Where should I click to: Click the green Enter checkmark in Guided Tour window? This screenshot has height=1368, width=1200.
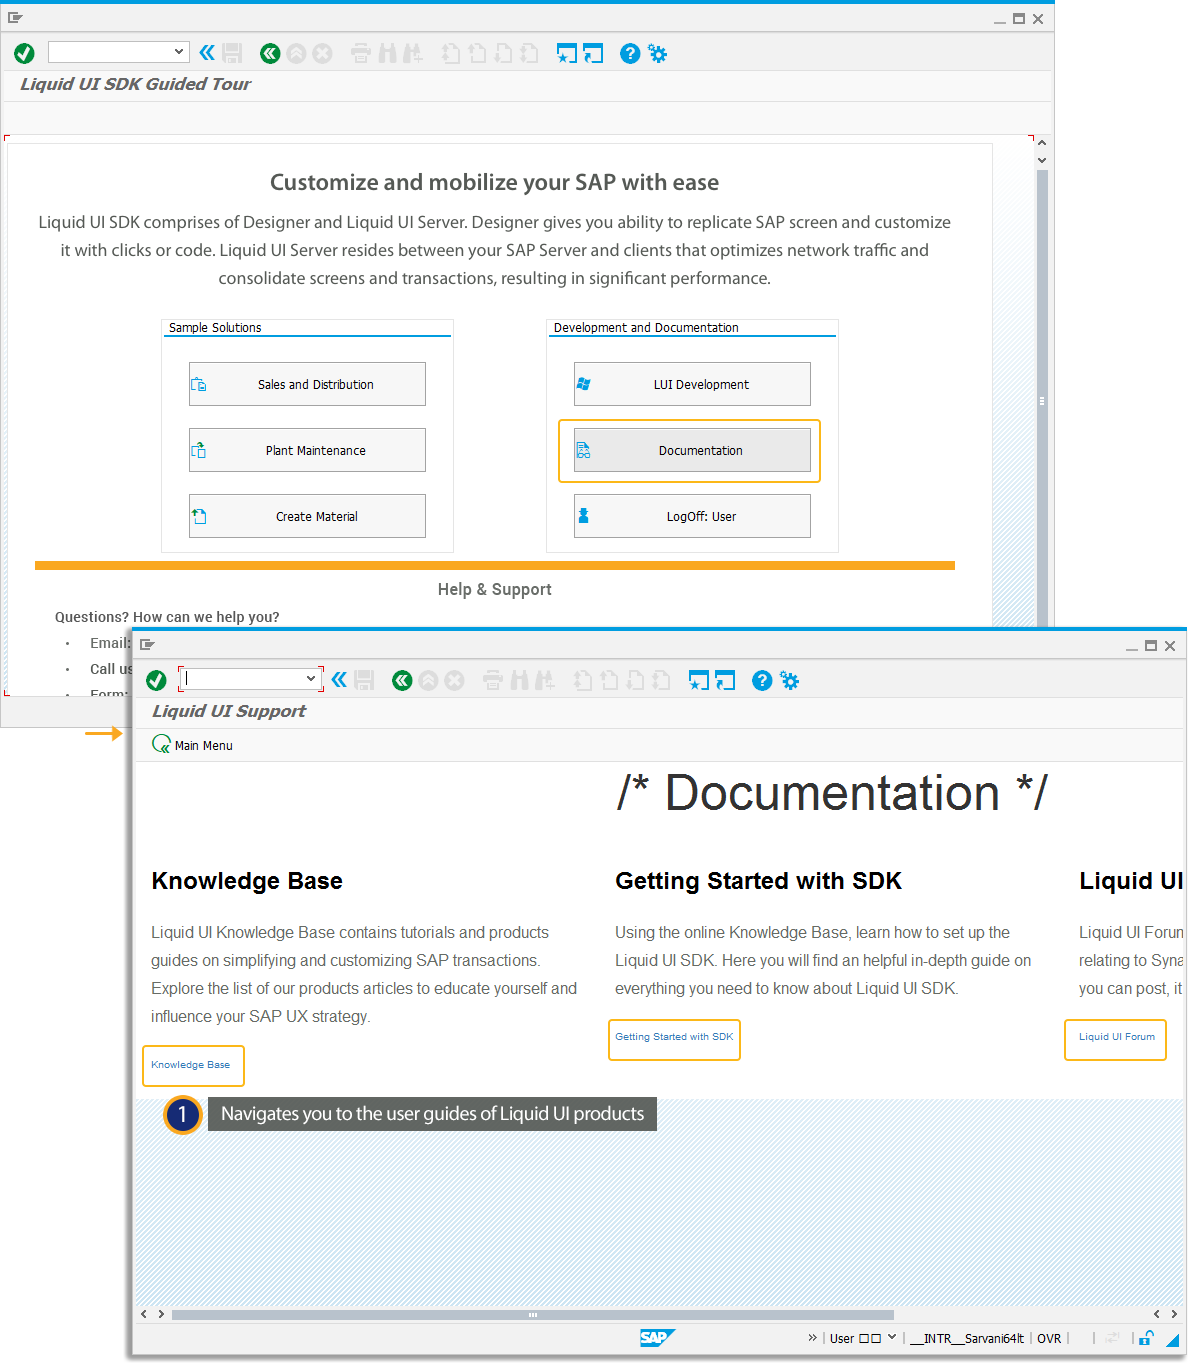point(24,53)
